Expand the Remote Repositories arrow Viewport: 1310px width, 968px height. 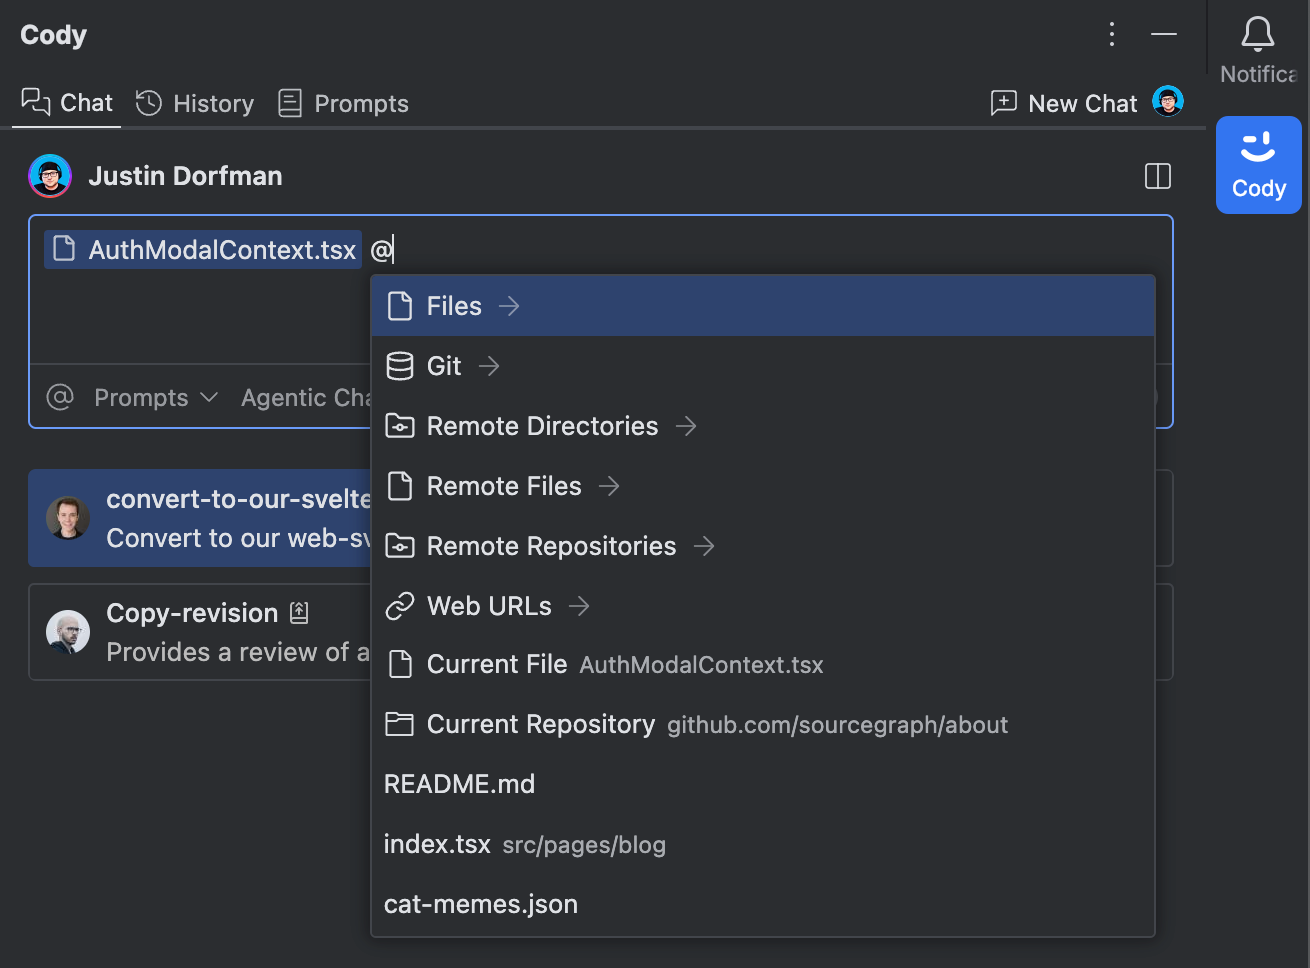(x=704, y=546)
